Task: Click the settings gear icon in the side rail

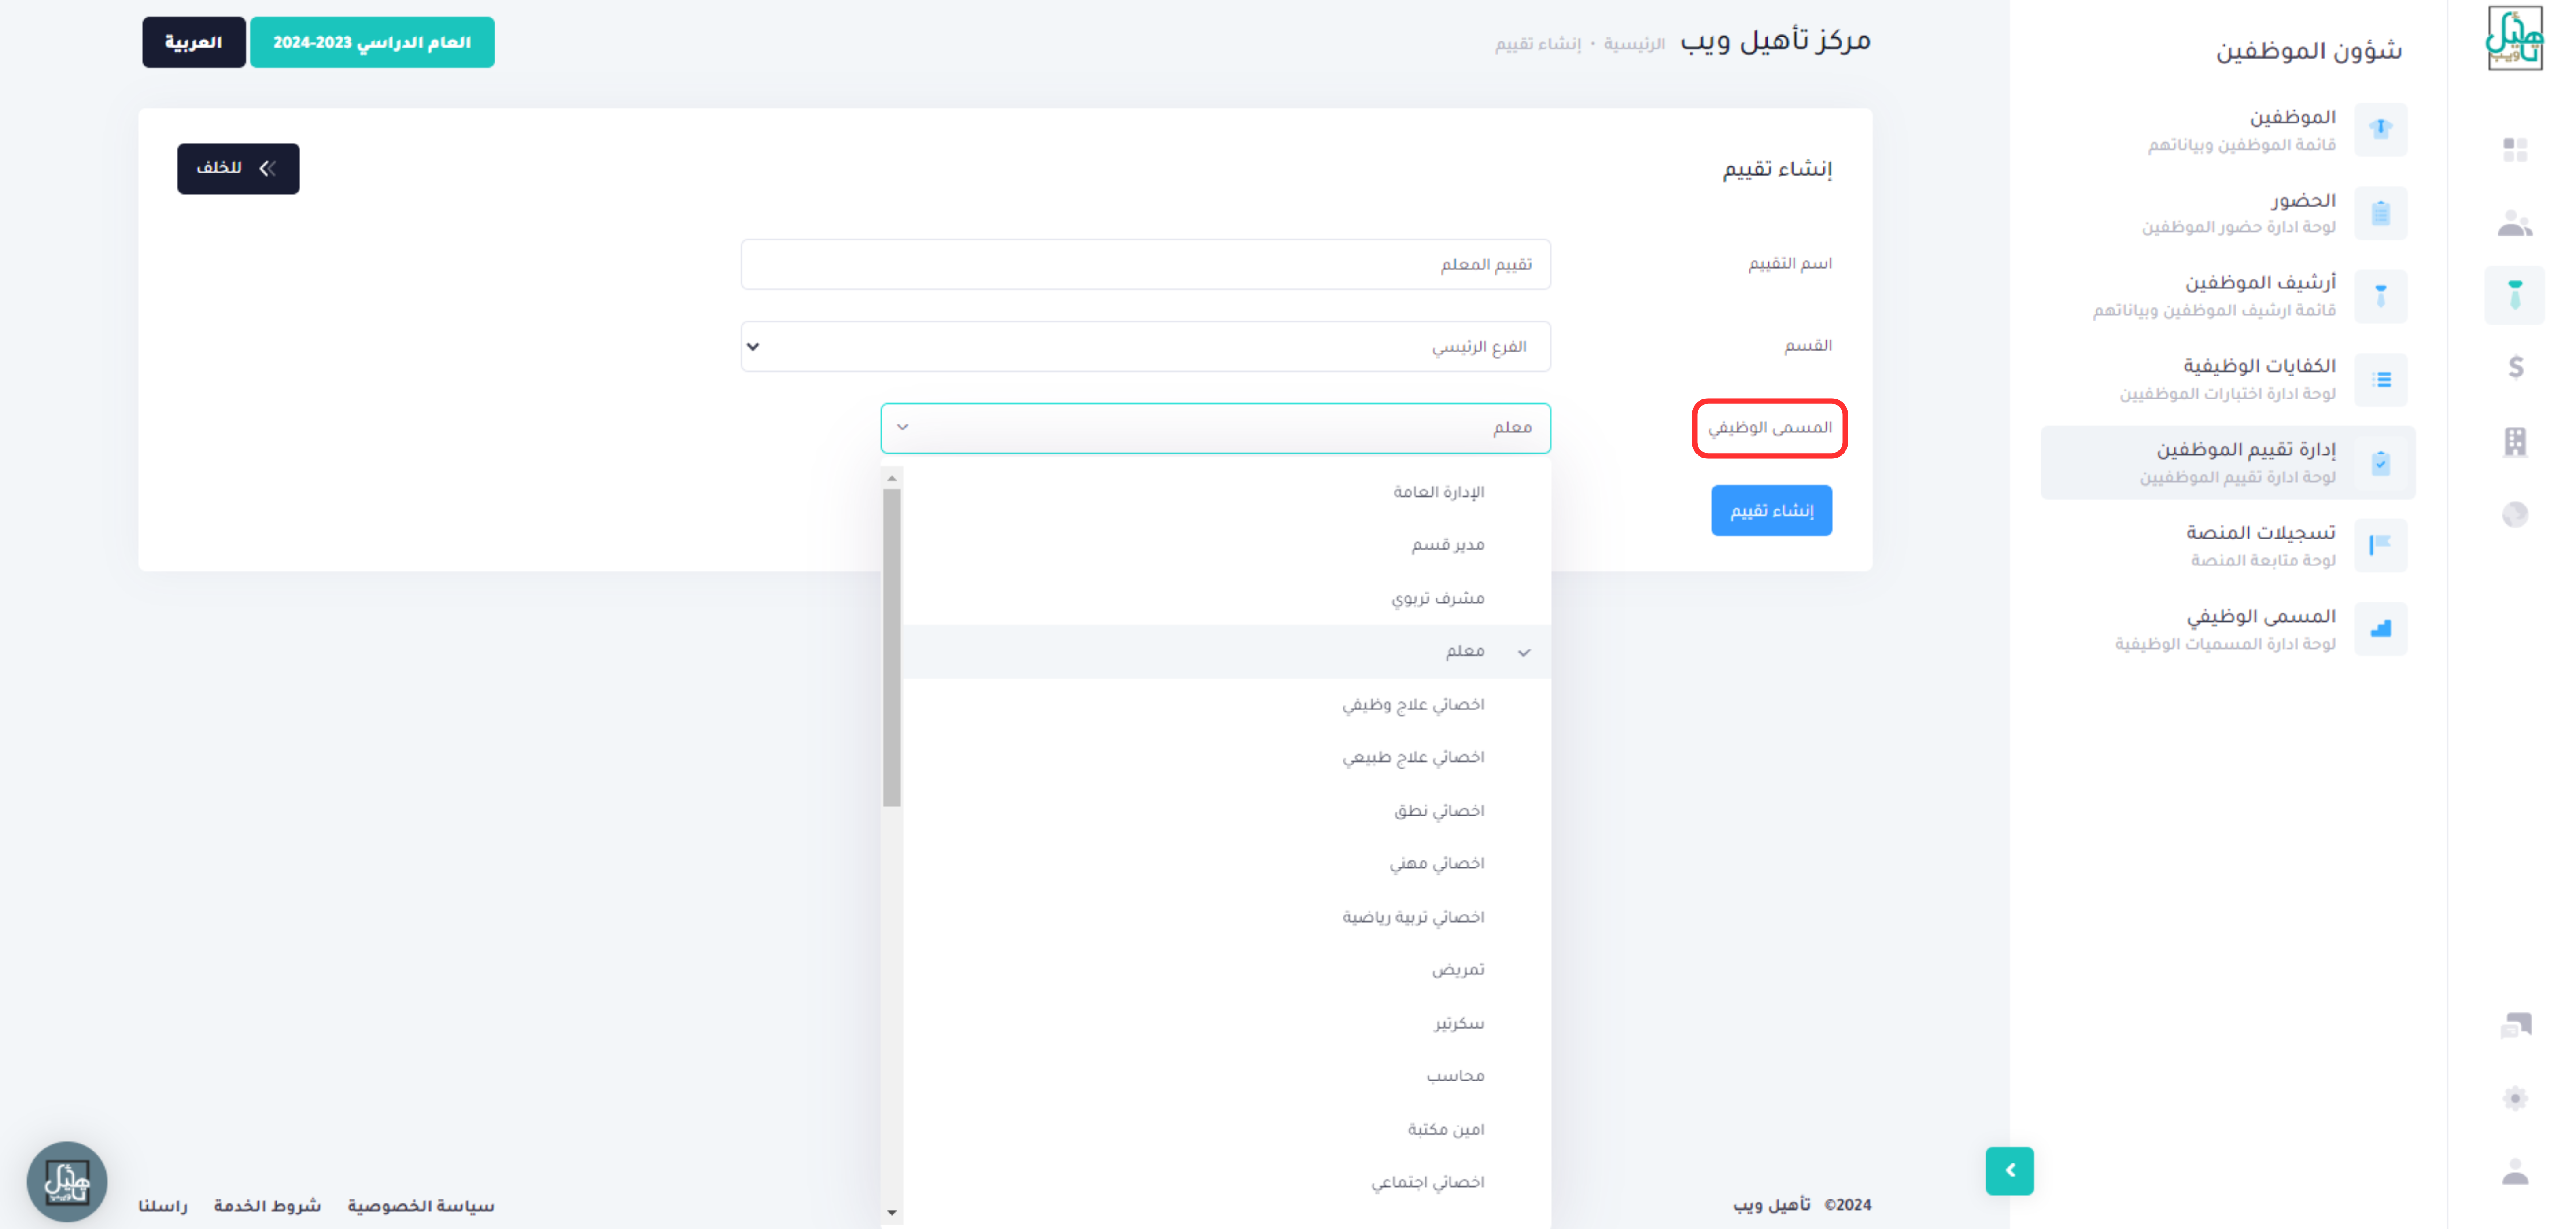Action: pyautogui.click(x=2515, y=1098)
